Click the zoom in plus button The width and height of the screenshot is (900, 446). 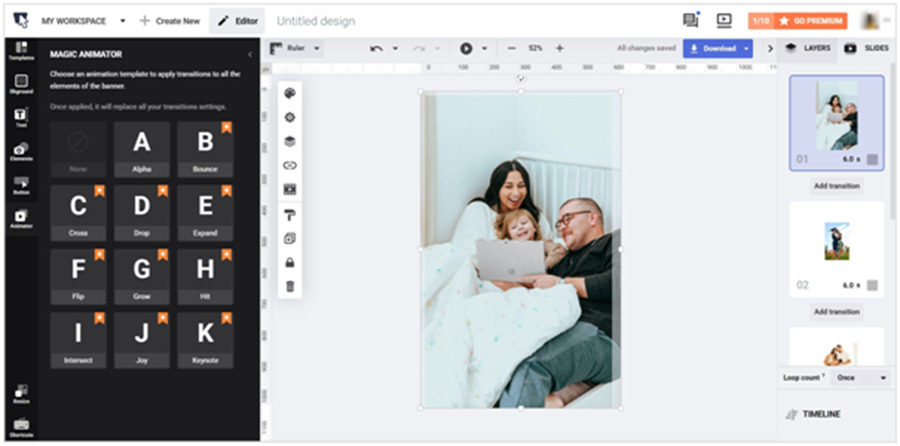coord(559,48)
